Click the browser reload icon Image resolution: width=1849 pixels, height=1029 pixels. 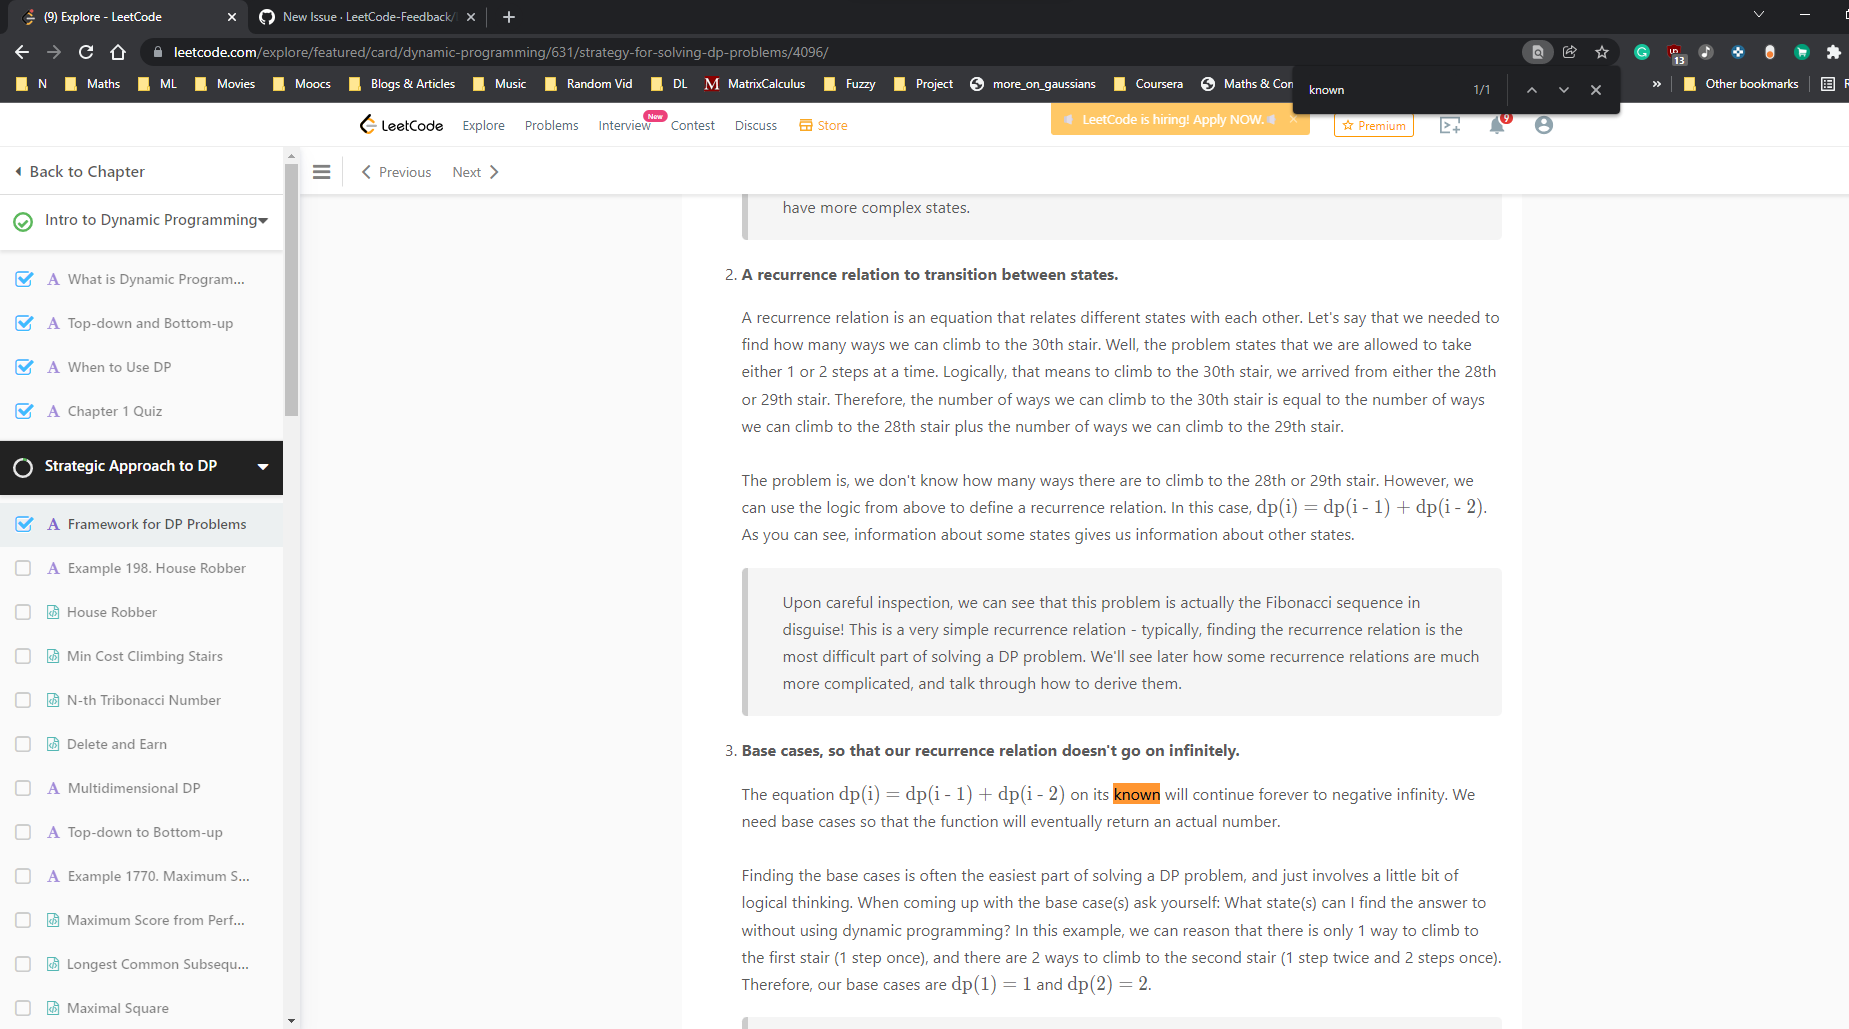[x=86, y=52]
